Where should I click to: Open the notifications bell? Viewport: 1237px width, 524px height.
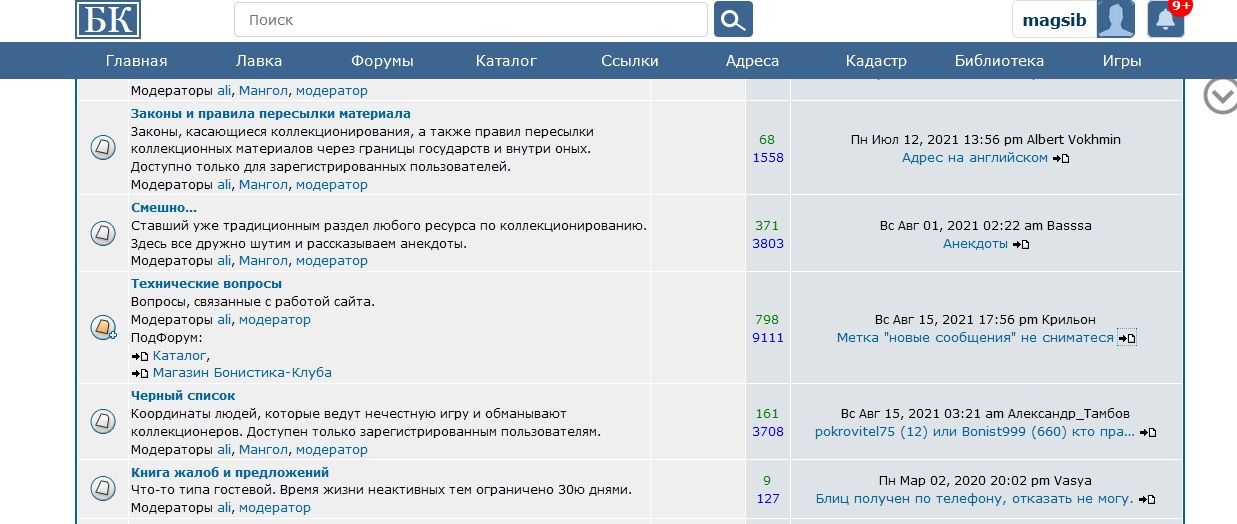point(1165,20)
